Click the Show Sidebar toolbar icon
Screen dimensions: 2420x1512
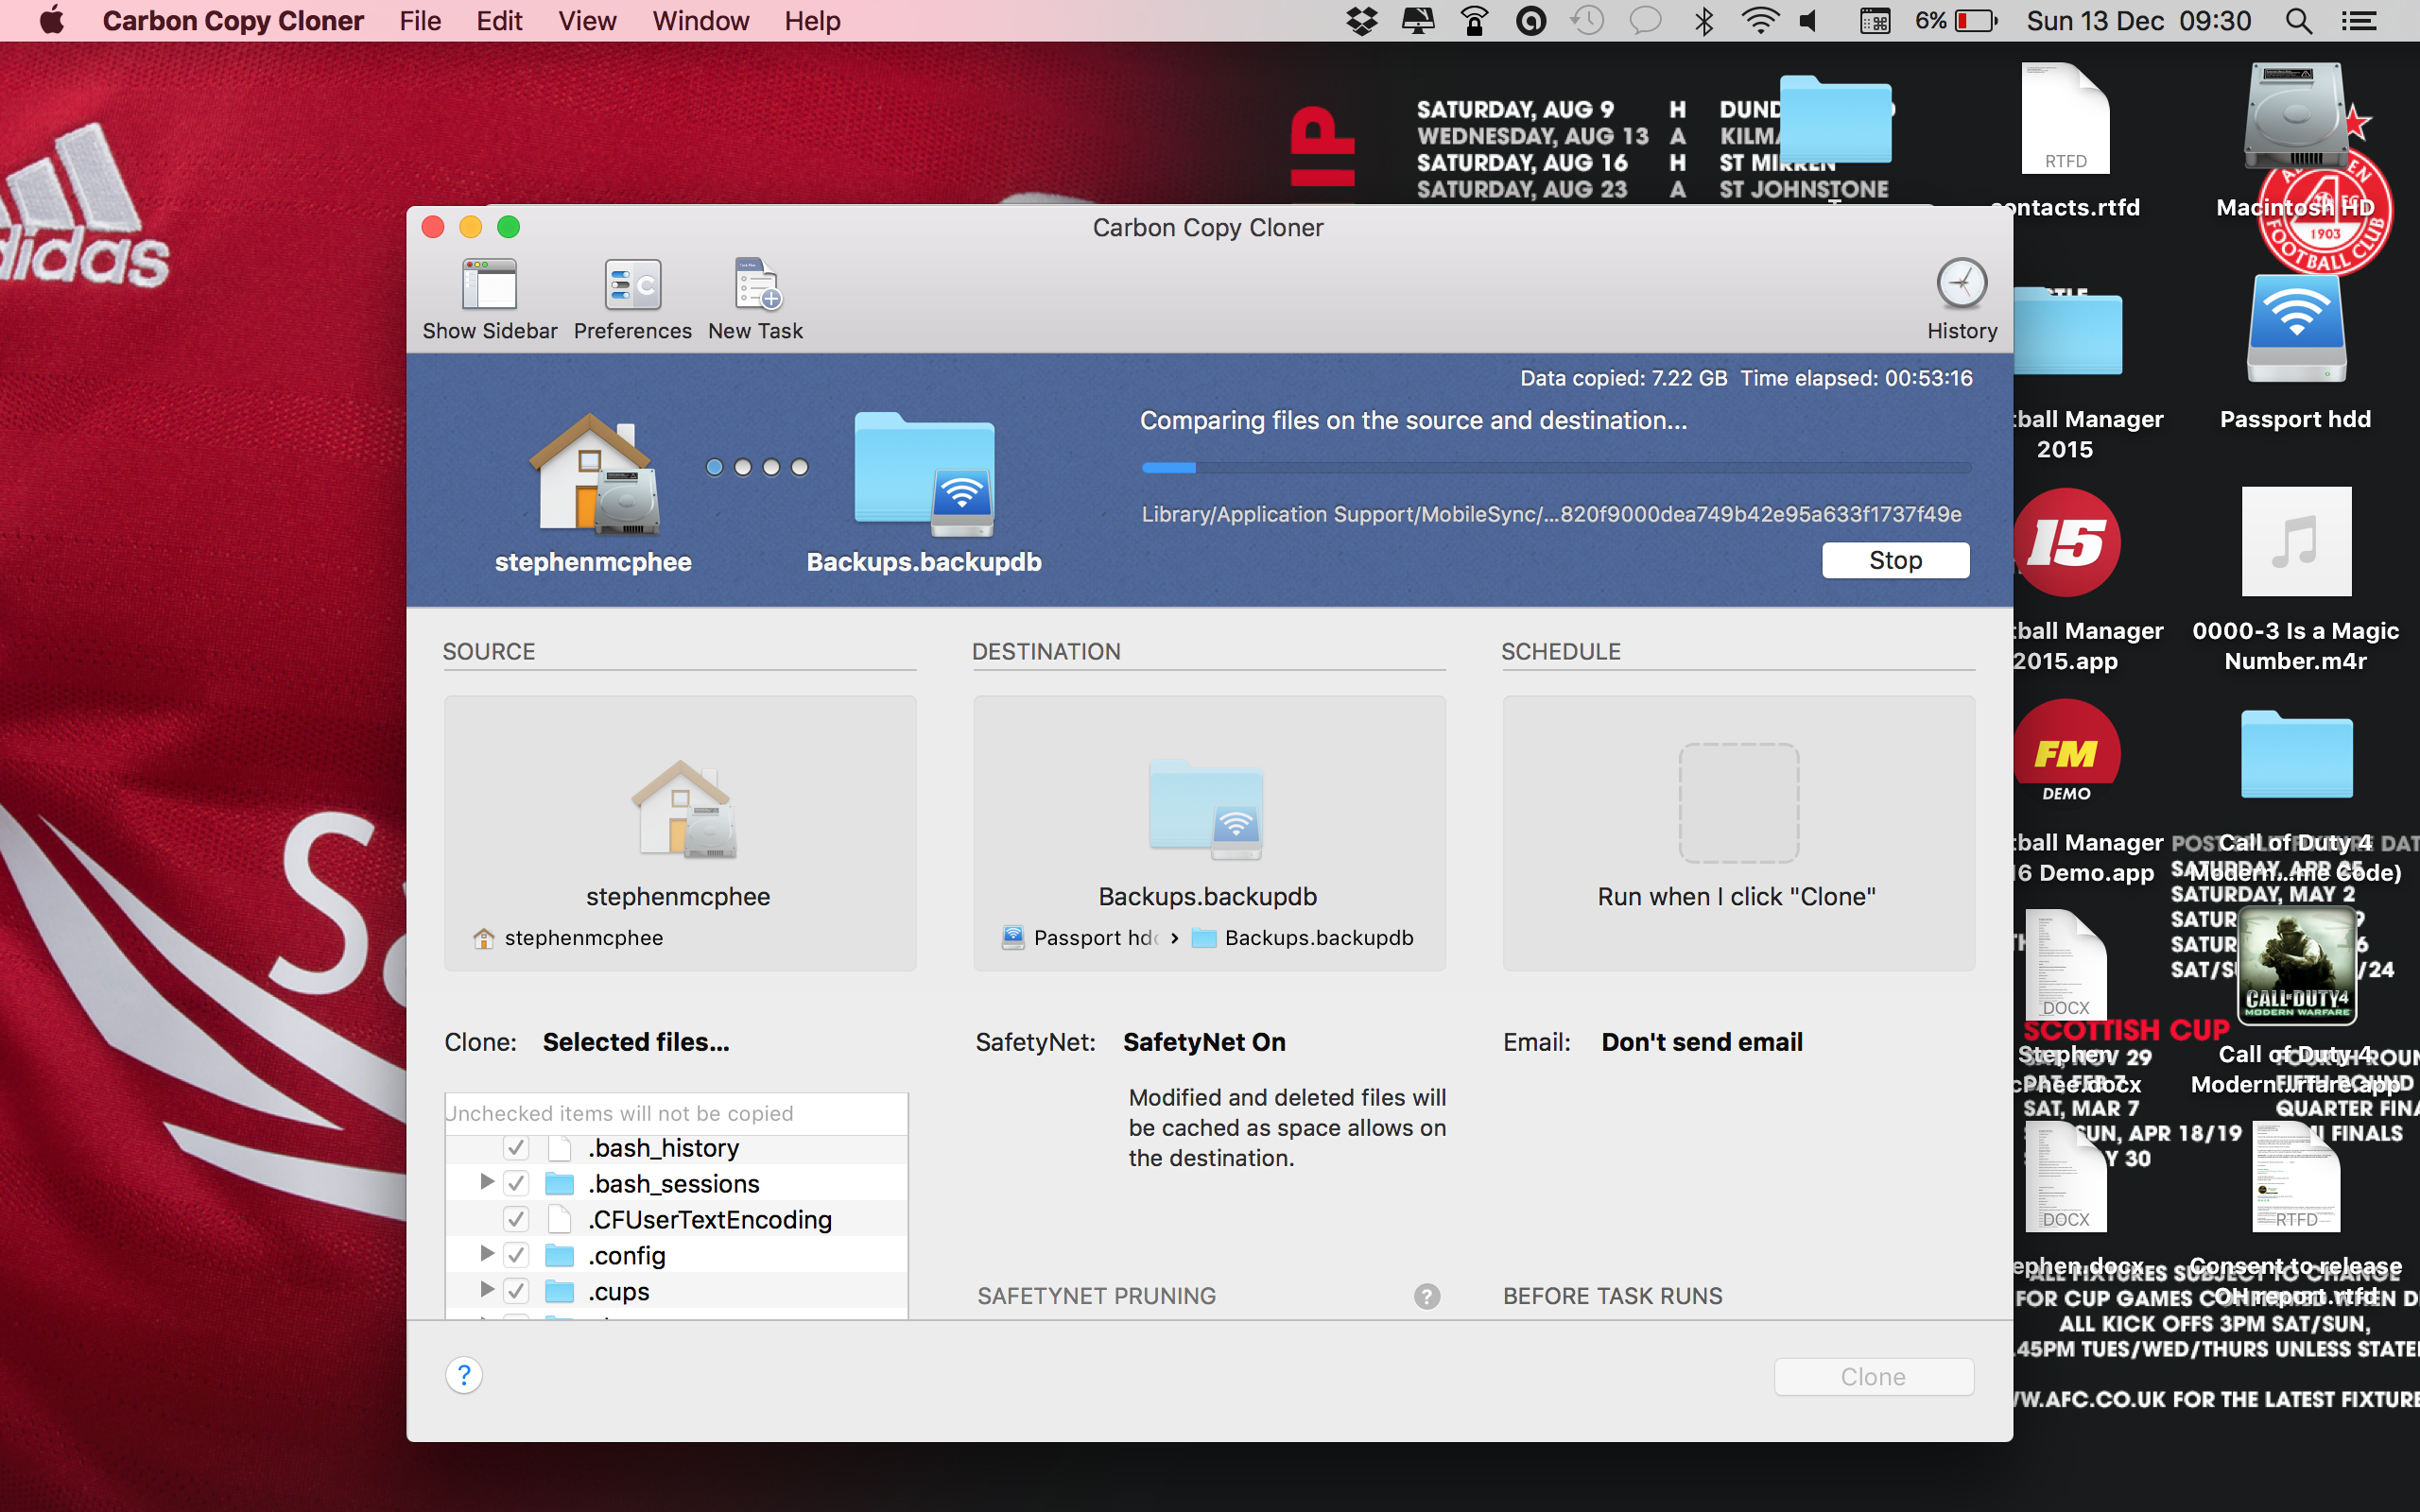(489, 286)
